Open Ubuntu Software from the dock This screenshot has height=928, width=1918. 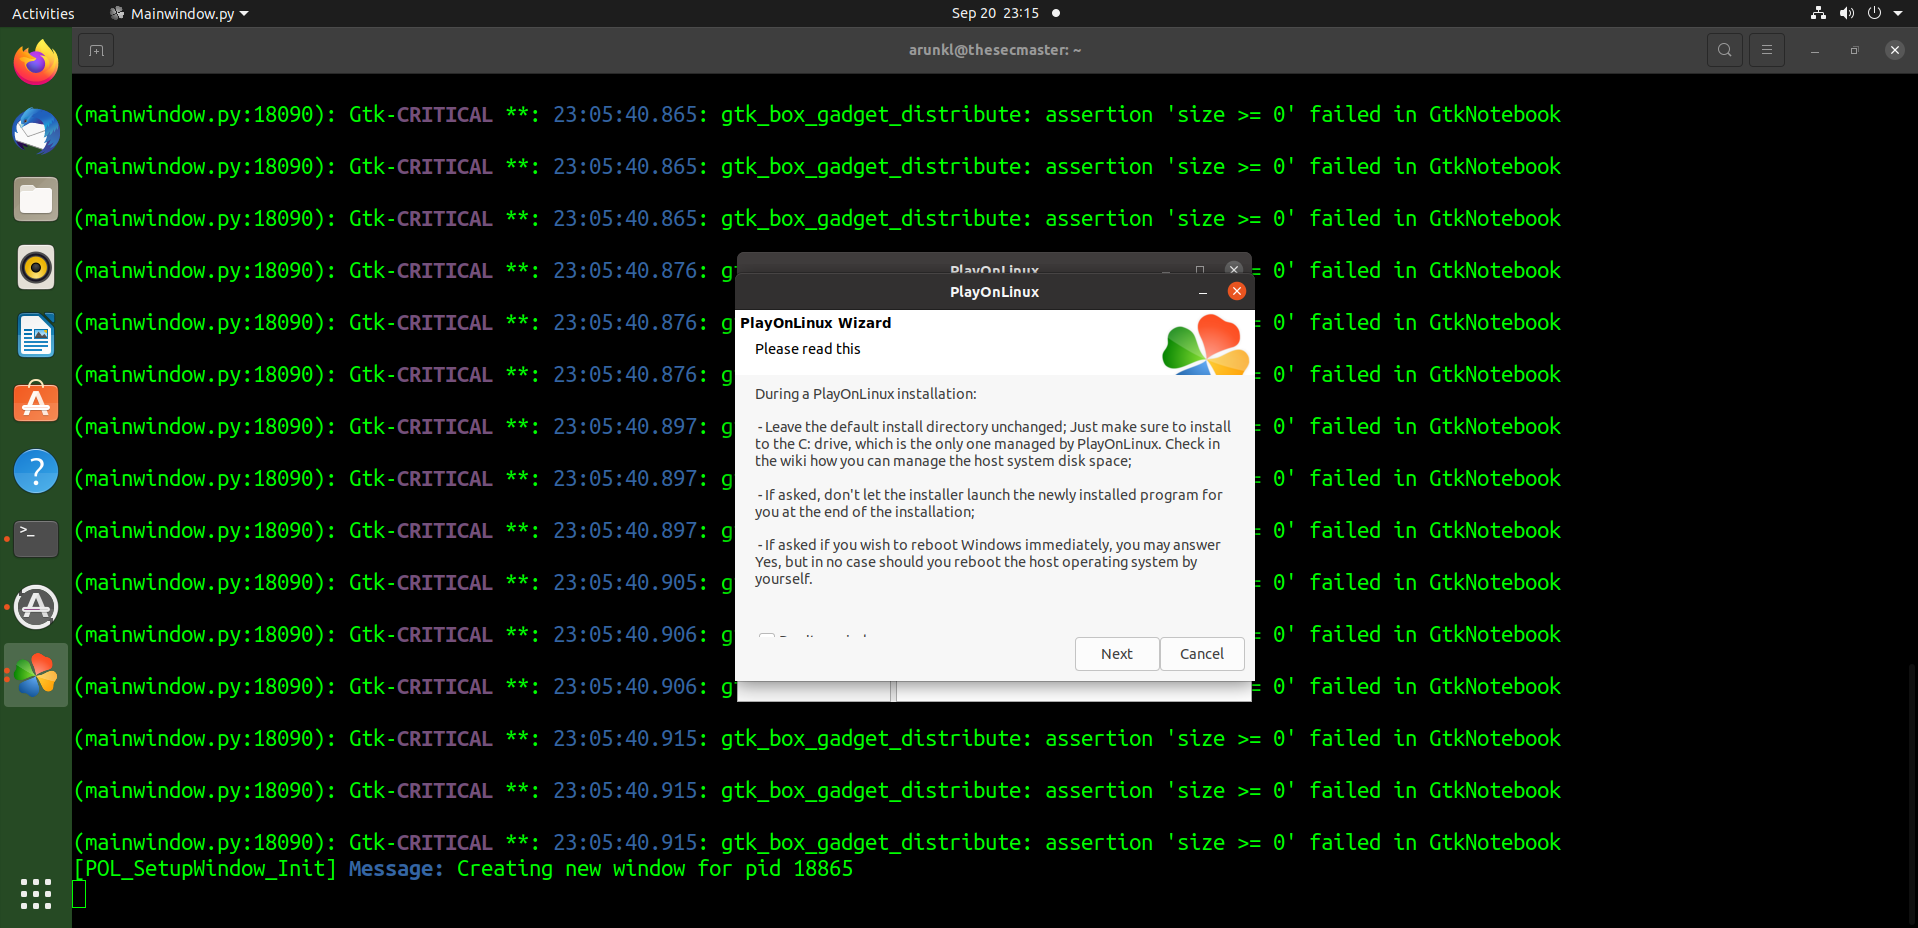click(36, 403)
